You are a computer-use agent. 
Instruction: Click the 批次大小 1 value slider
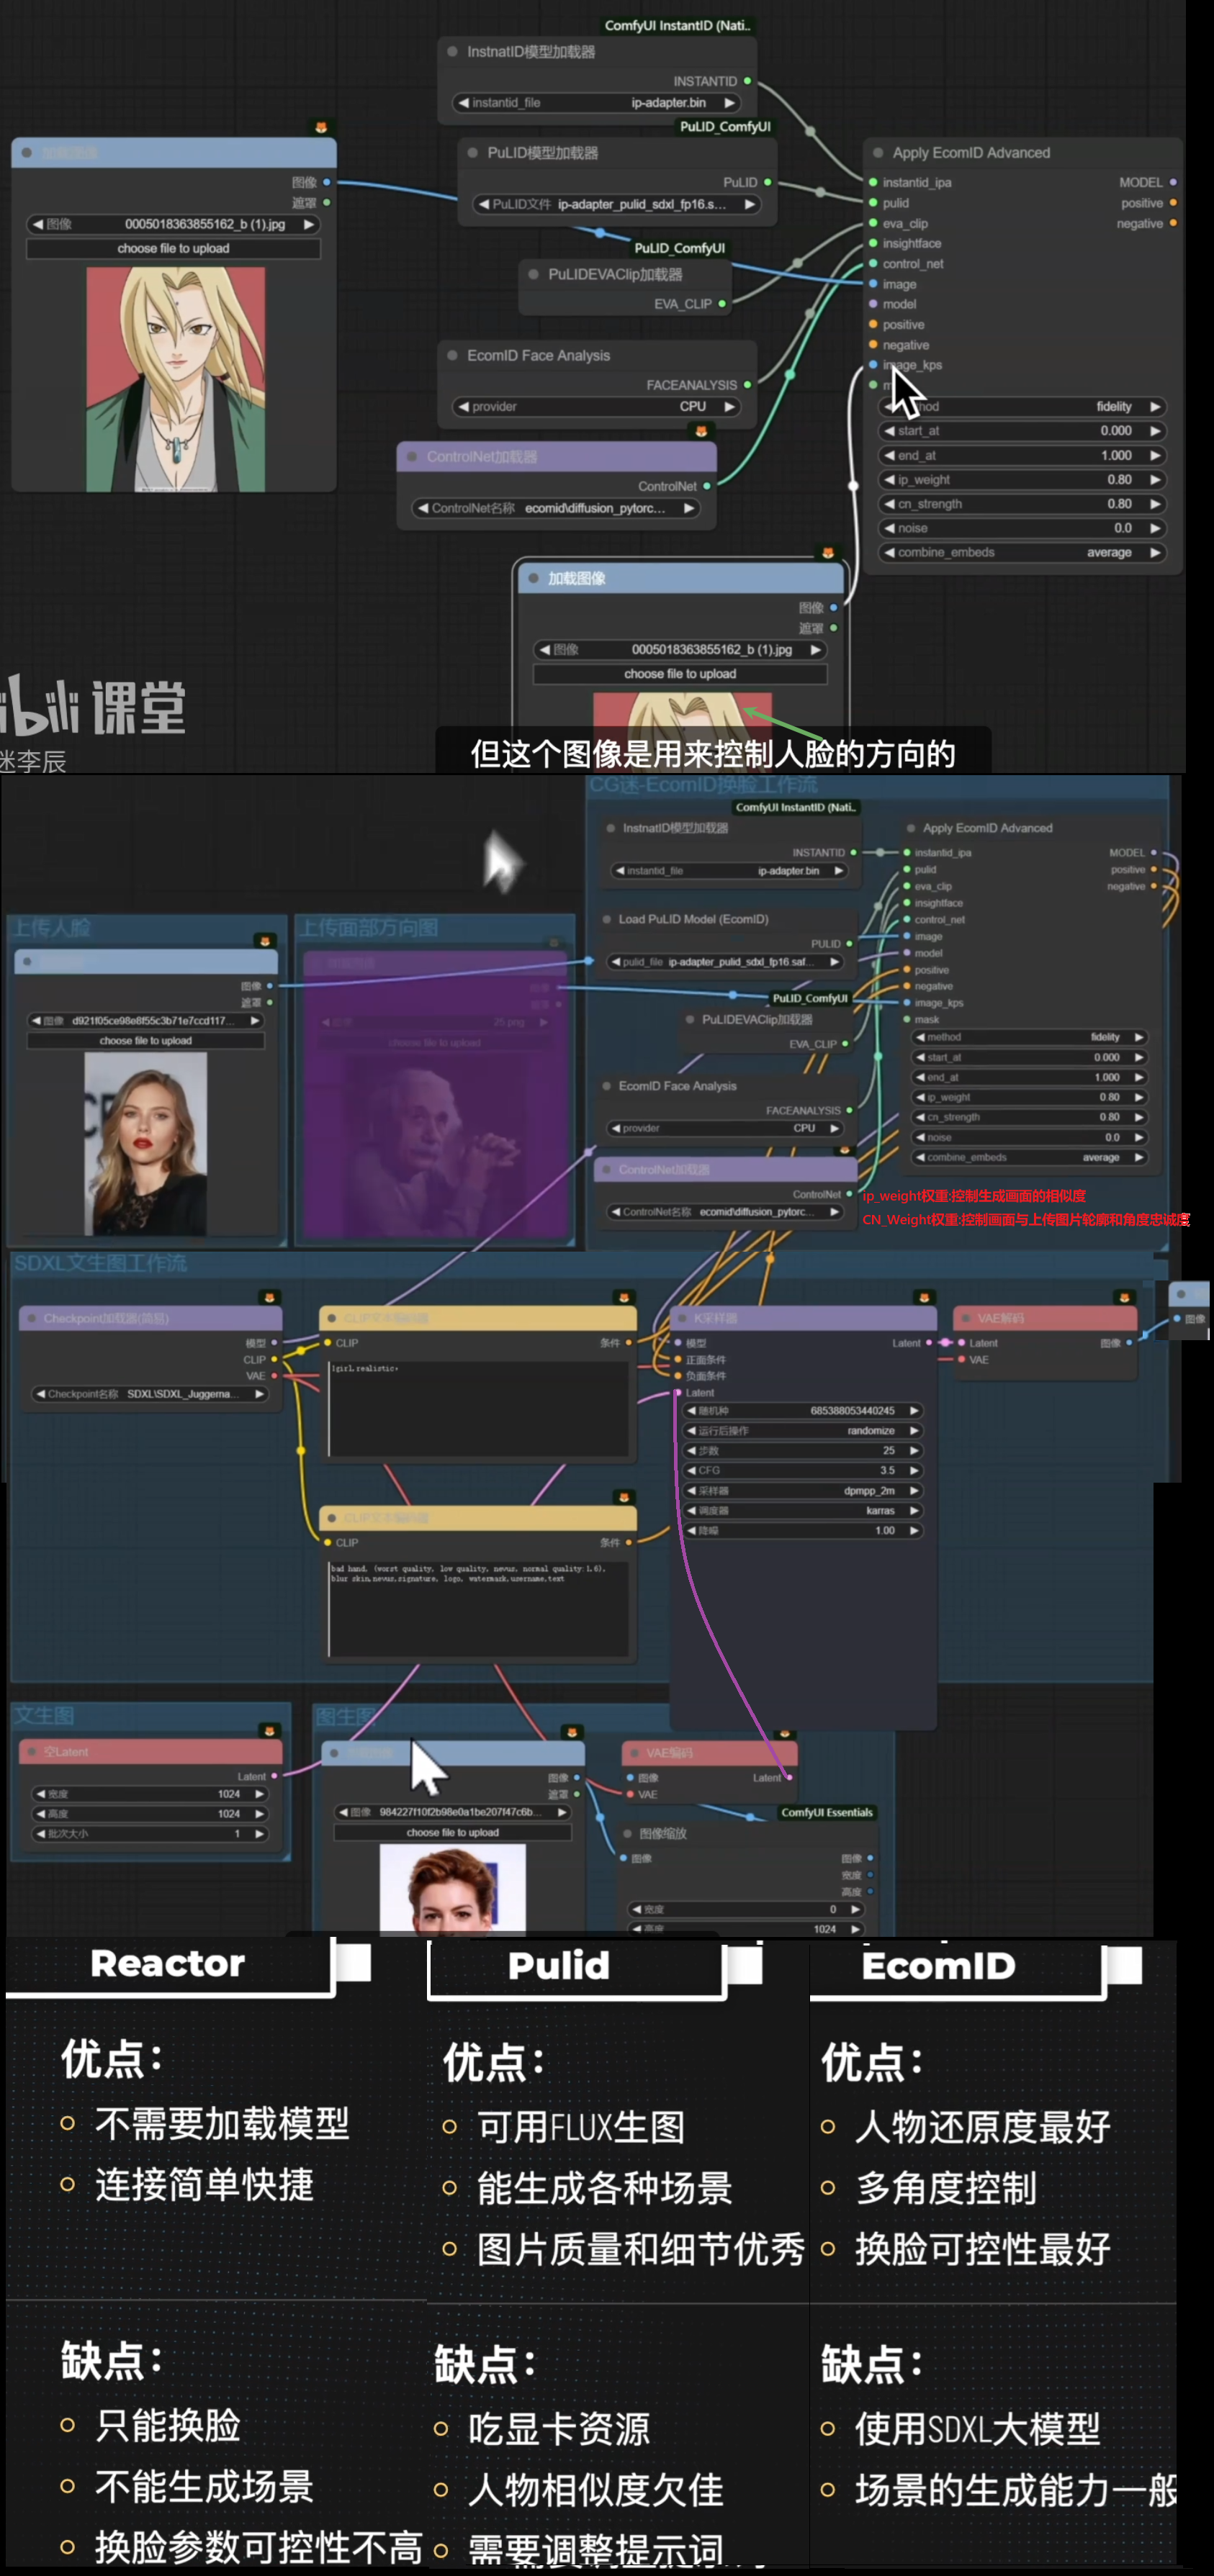point(150,1834)
